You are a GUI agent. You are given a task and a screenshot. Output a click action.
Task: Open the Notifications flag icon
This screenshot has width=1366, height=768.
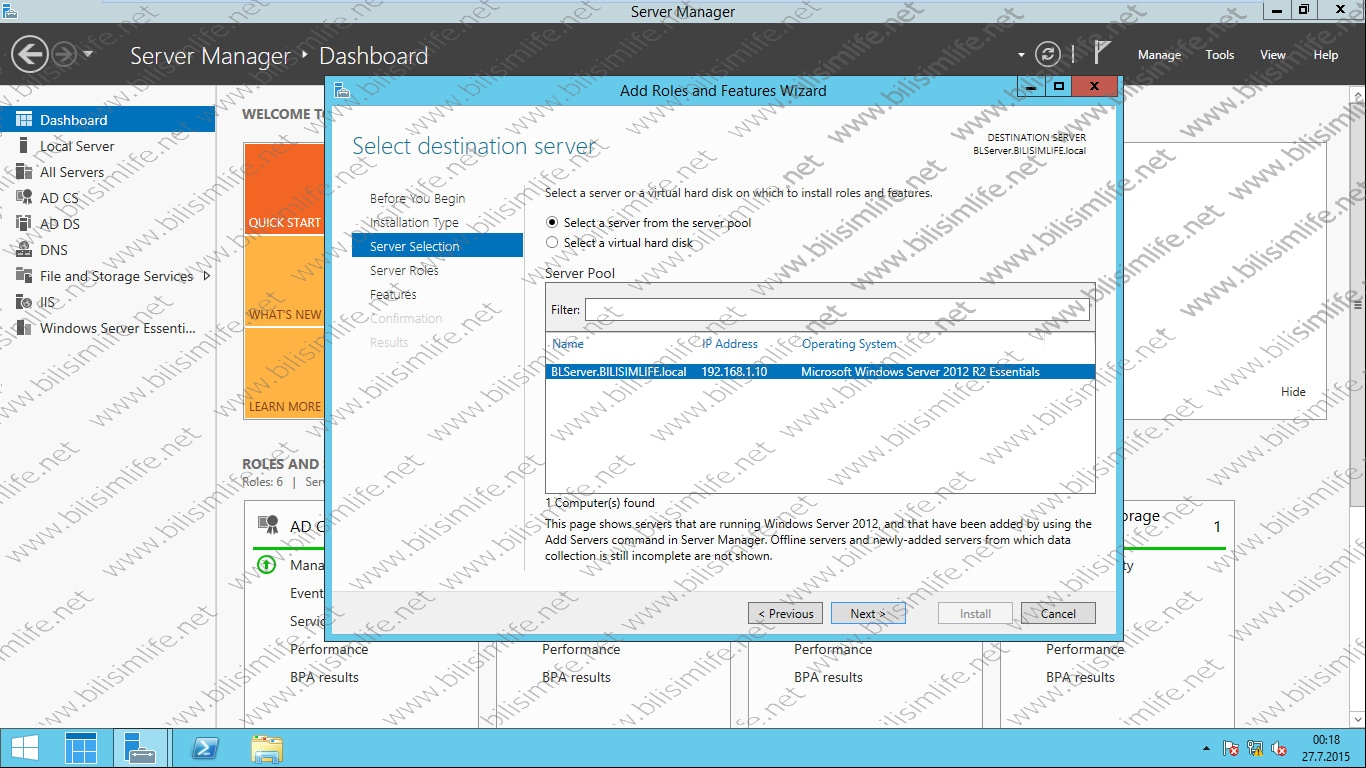tap(1101, 54)
